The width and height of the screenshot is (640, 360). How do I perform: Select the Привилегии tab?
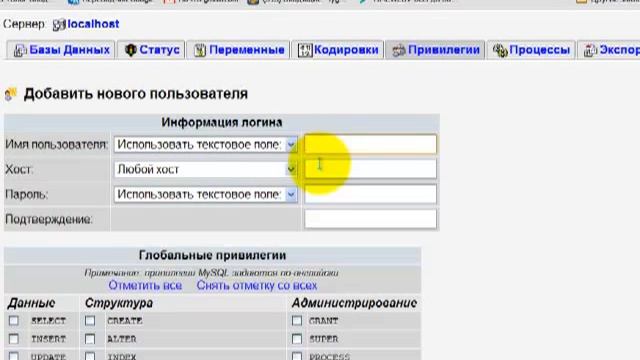[x=435, y=50]
